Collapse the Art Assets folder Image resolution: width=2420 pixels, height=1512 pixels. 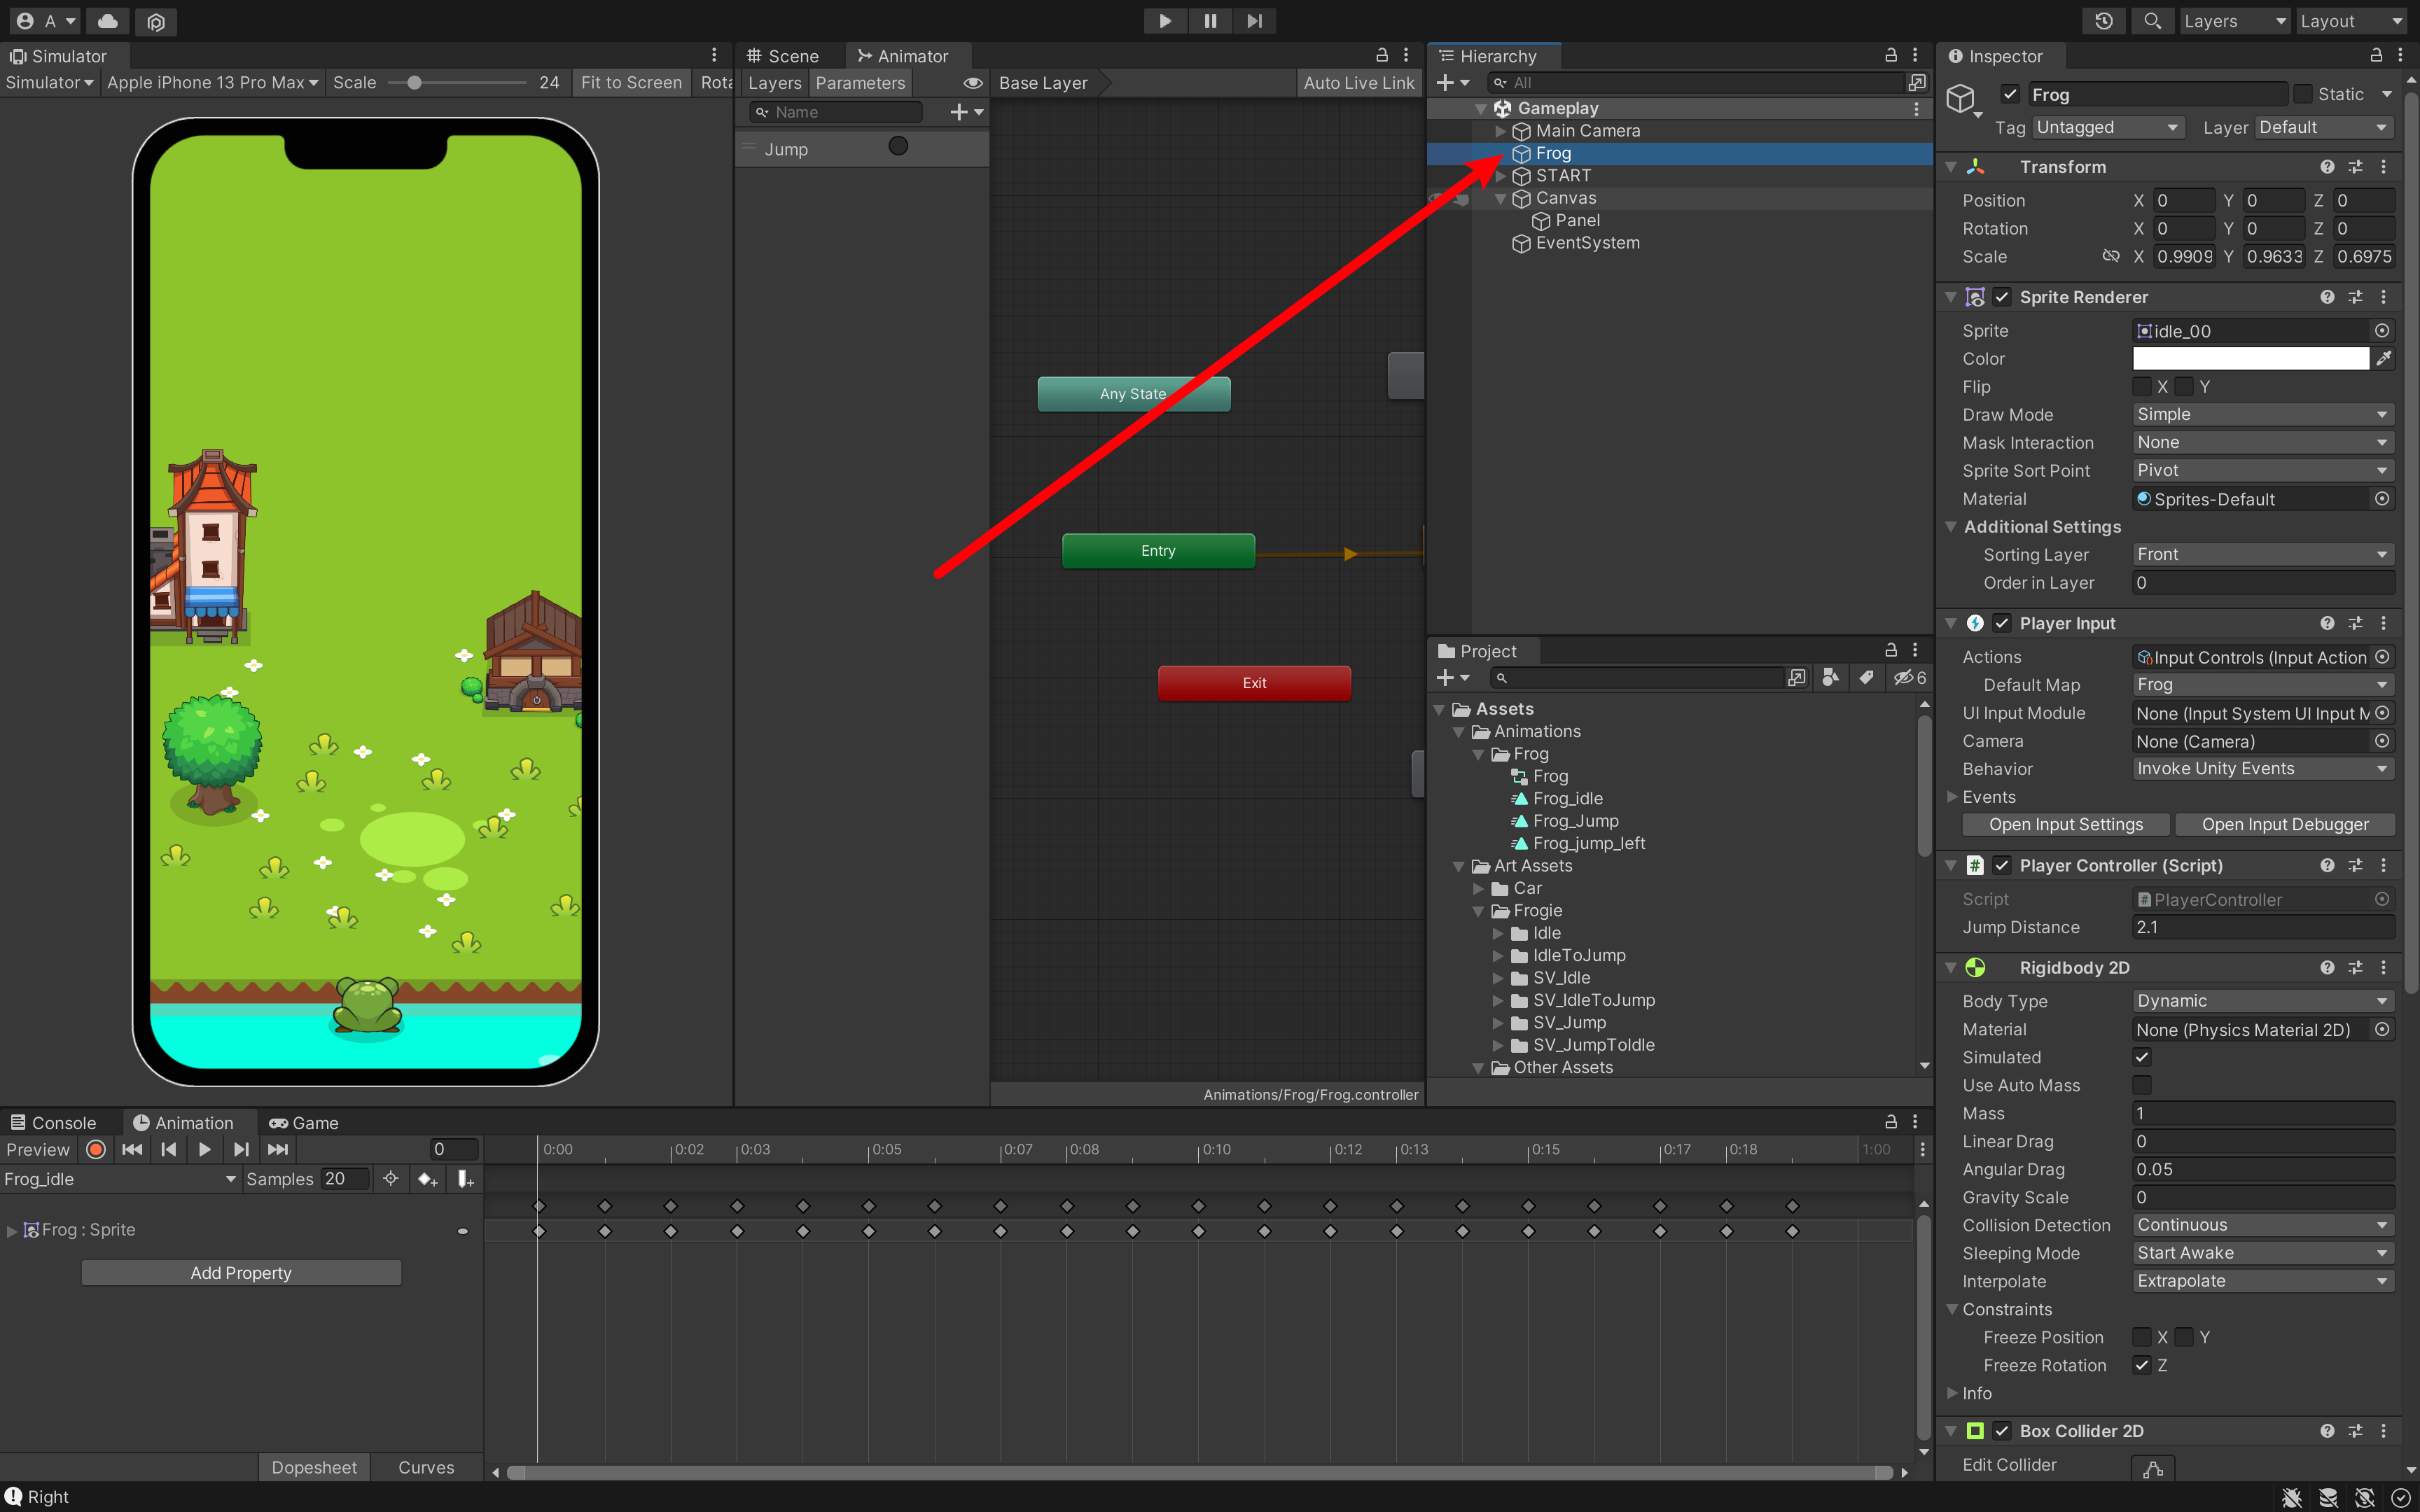[1458, 866]
